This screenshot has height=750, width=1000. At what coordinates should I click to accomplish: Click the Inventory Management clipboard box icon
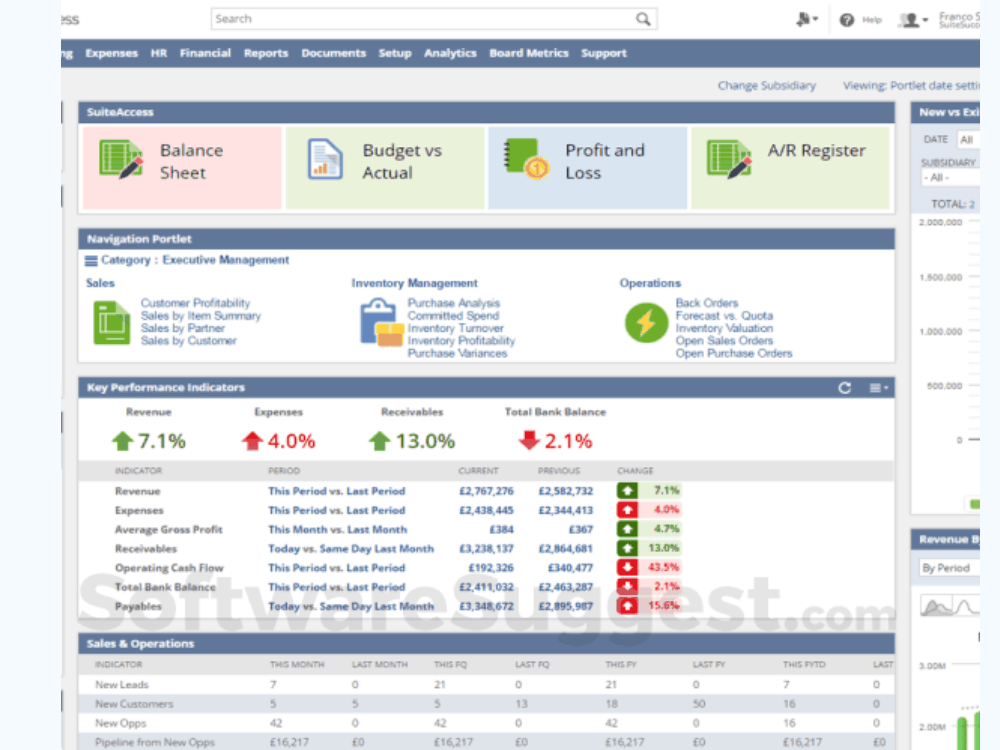[x=382, y=323]
